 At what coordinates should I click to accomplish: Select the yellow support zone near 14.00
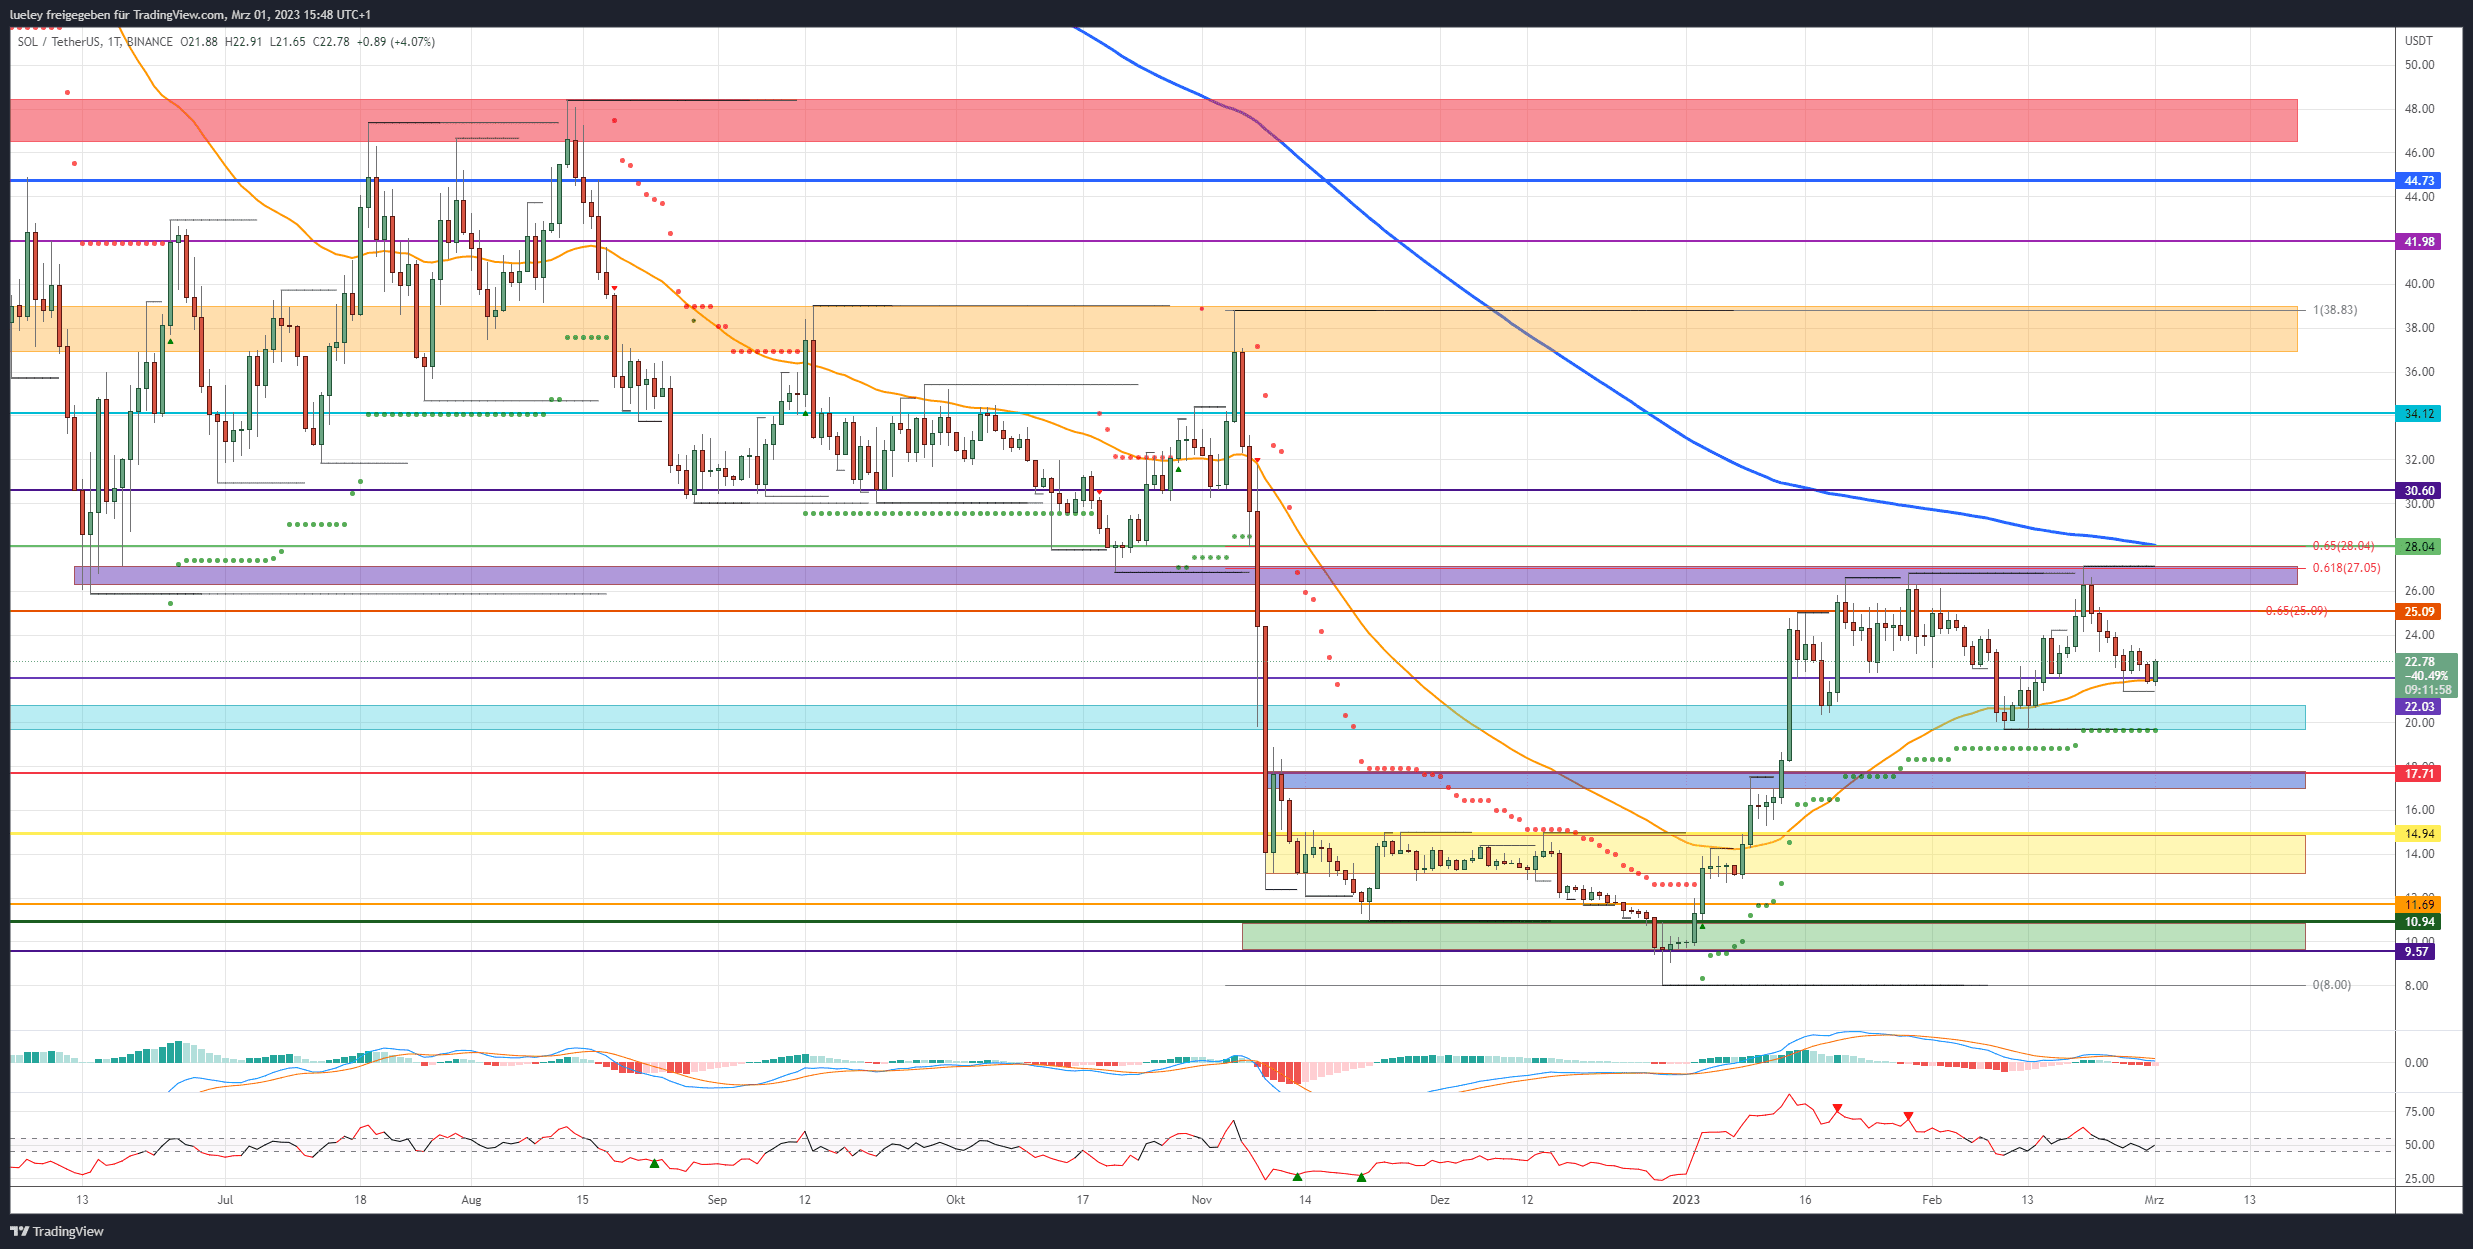coord(1785,854)
